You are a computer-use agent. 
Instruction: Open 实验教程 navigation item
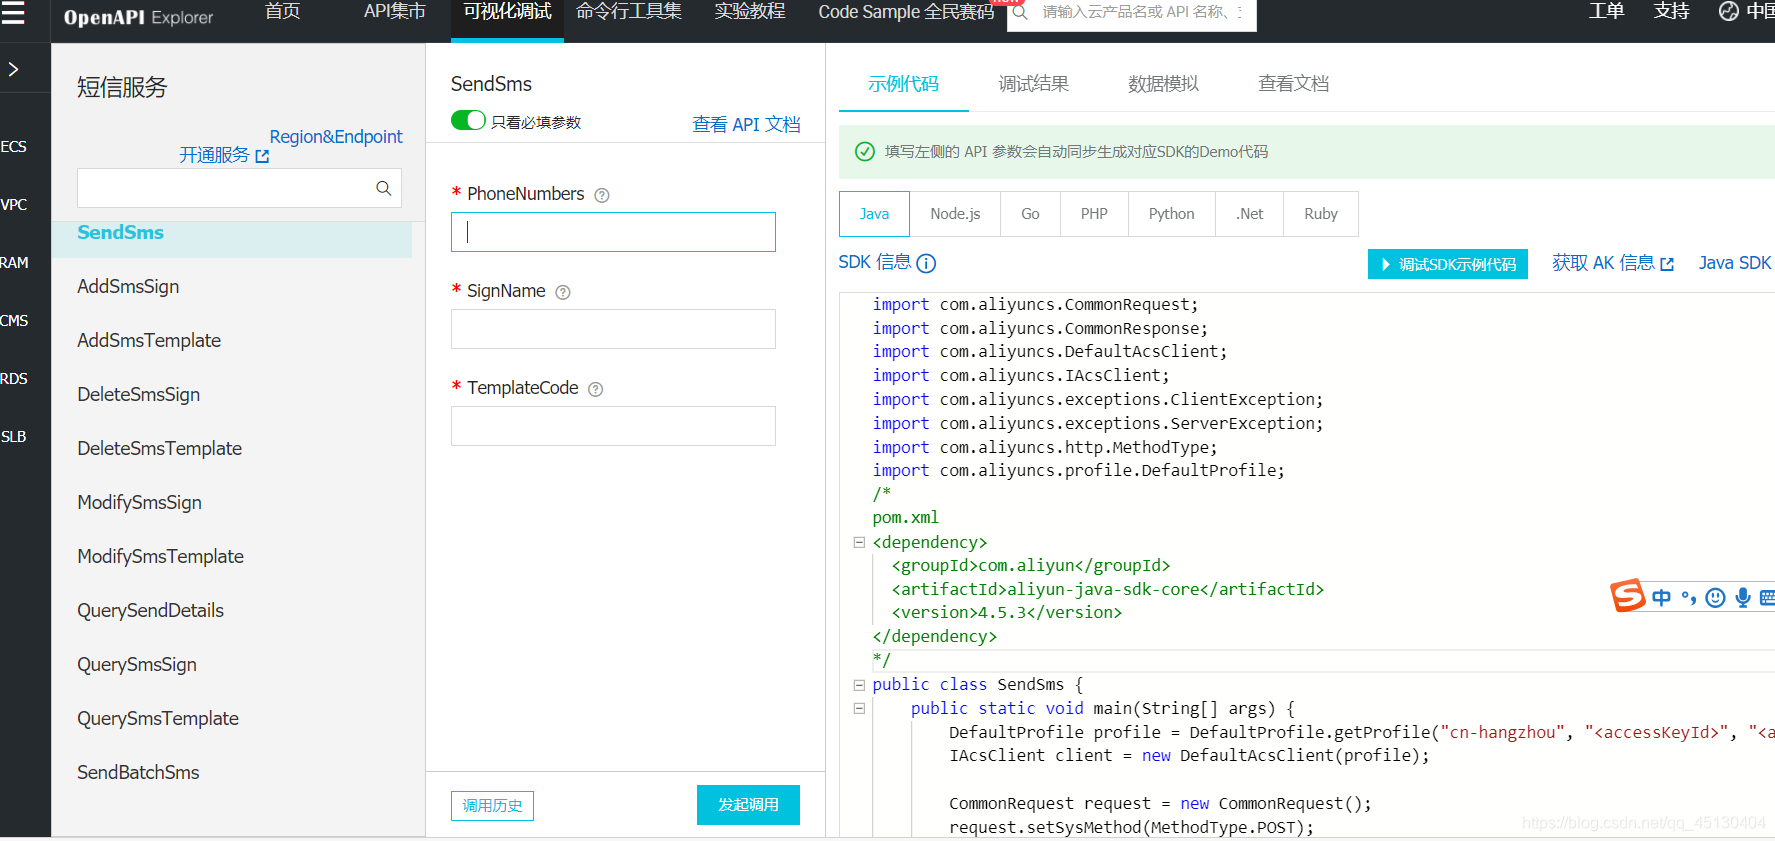click(x=750, y=12)
